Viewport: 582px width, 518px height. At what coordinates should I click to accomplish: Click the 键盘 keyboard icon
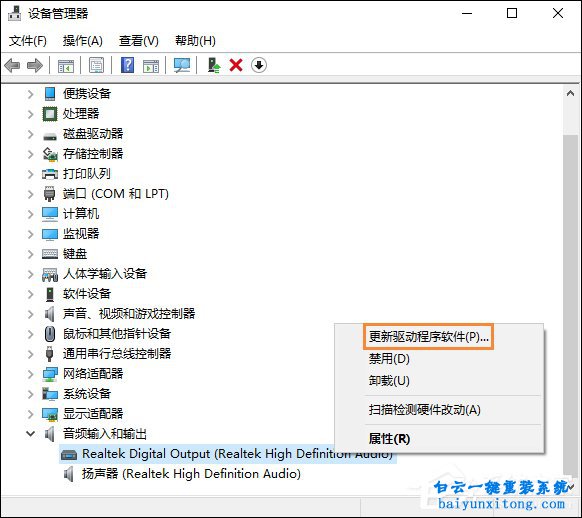50,254
